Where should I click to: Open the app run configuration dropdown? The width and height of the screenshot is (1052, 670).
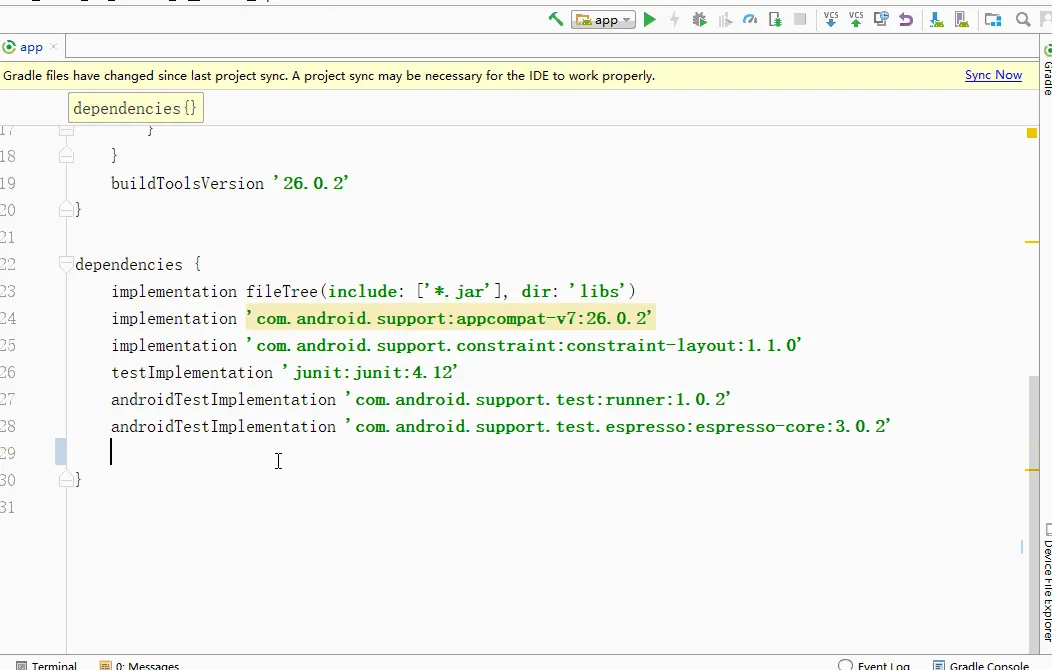tap(603, 18)
